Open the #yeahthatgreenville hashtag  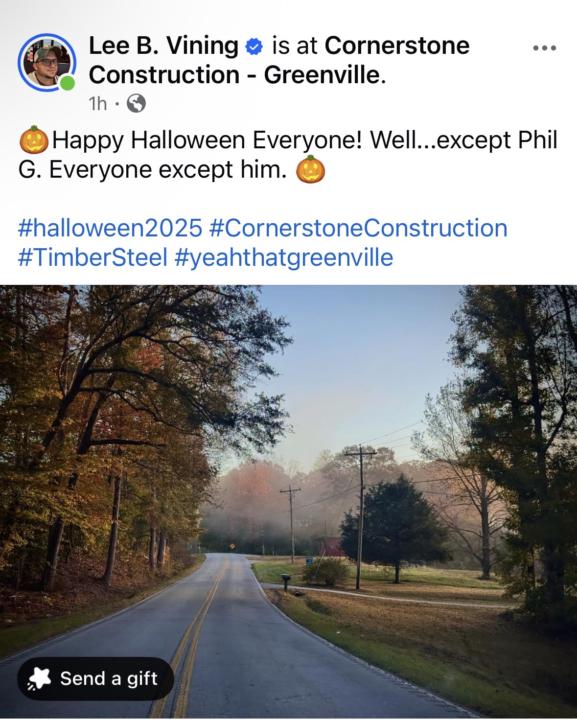tap(284, 258)
